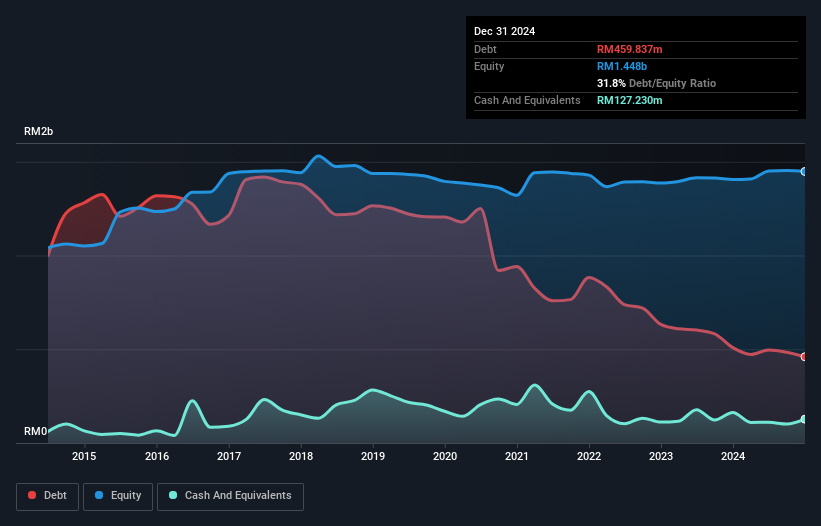Click the 2019 x-axis label
Image resolution: width=821 pixels, height=526 pixels.
373,456
